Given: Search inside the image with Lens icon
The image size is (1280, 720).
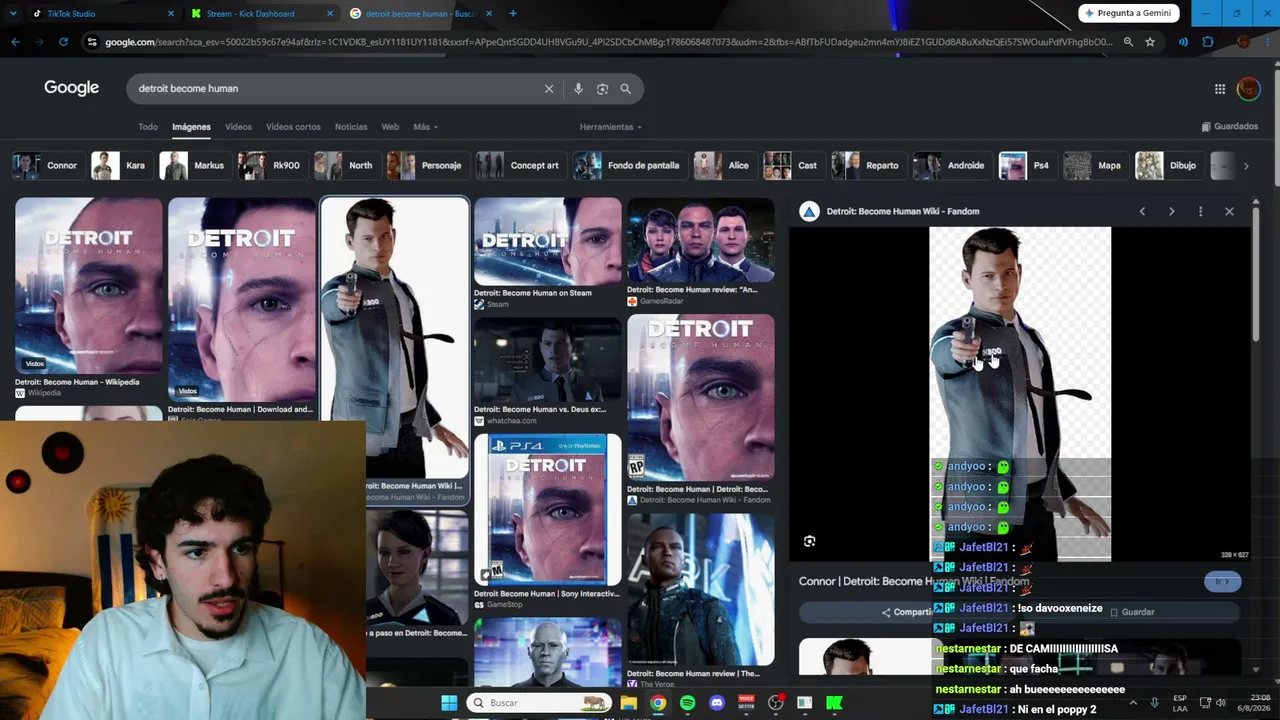Looking at the screenshot, I should tap(810, 541).
